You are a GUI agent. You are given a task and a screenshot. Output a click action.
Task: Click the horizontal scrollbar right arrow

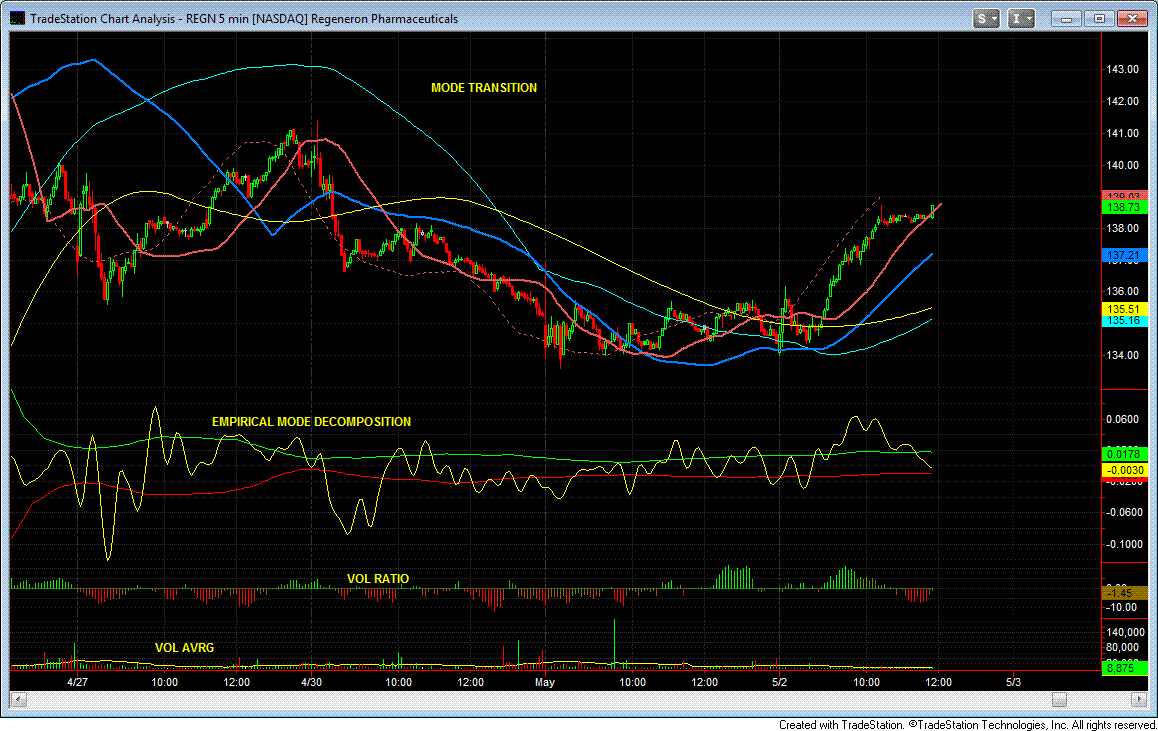[x=1139, y=699]
